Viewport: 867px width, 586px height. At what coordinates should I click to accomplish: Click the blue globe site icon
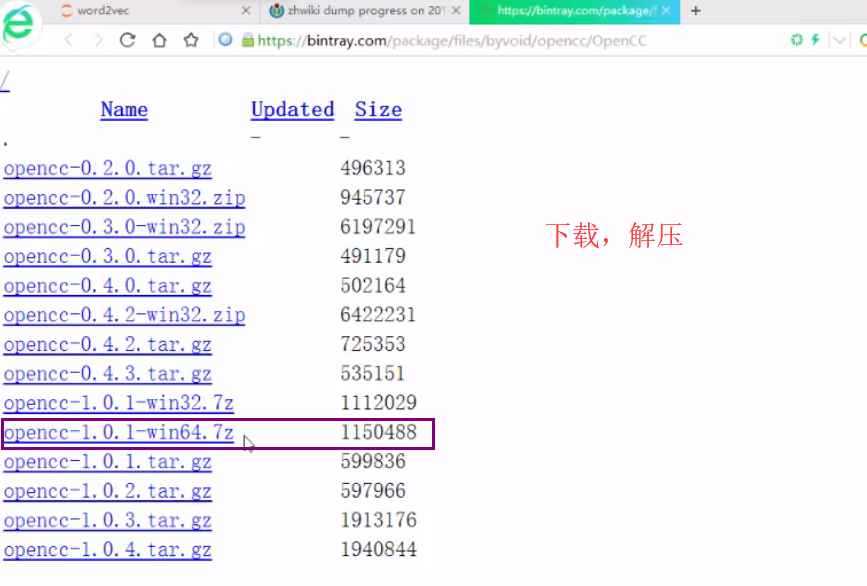[x=225, y=40]
